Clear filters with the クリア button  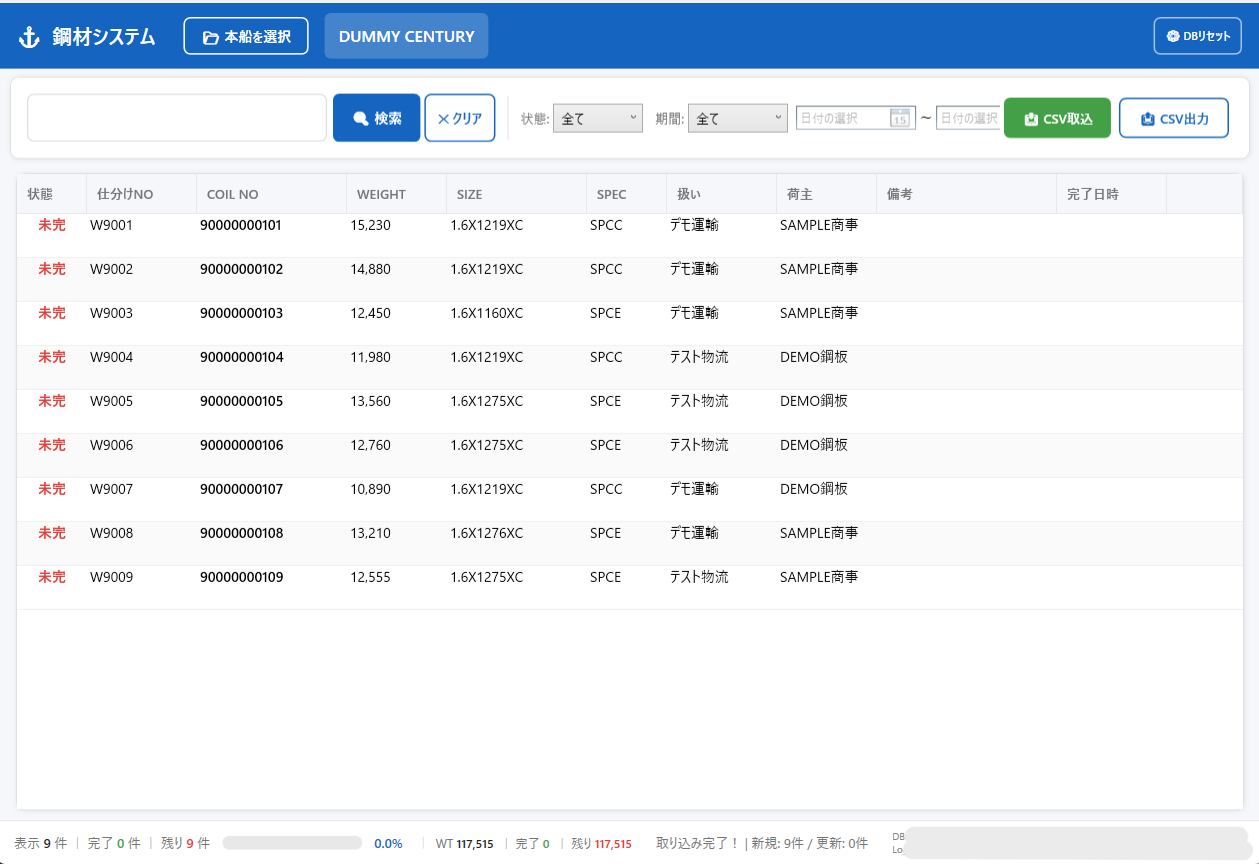pyautogui.click(x=460, y=118)
